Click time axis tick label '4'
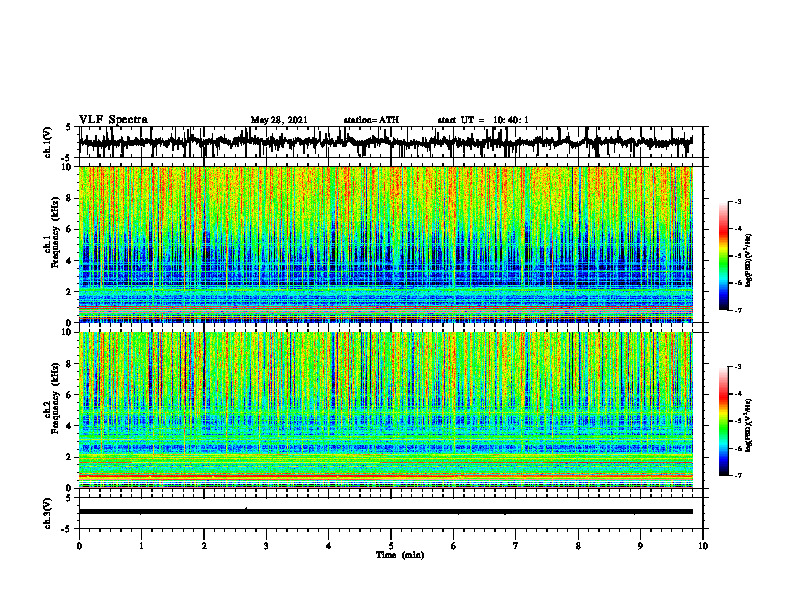This screenshot has width=792, height=612. [329, 546]
